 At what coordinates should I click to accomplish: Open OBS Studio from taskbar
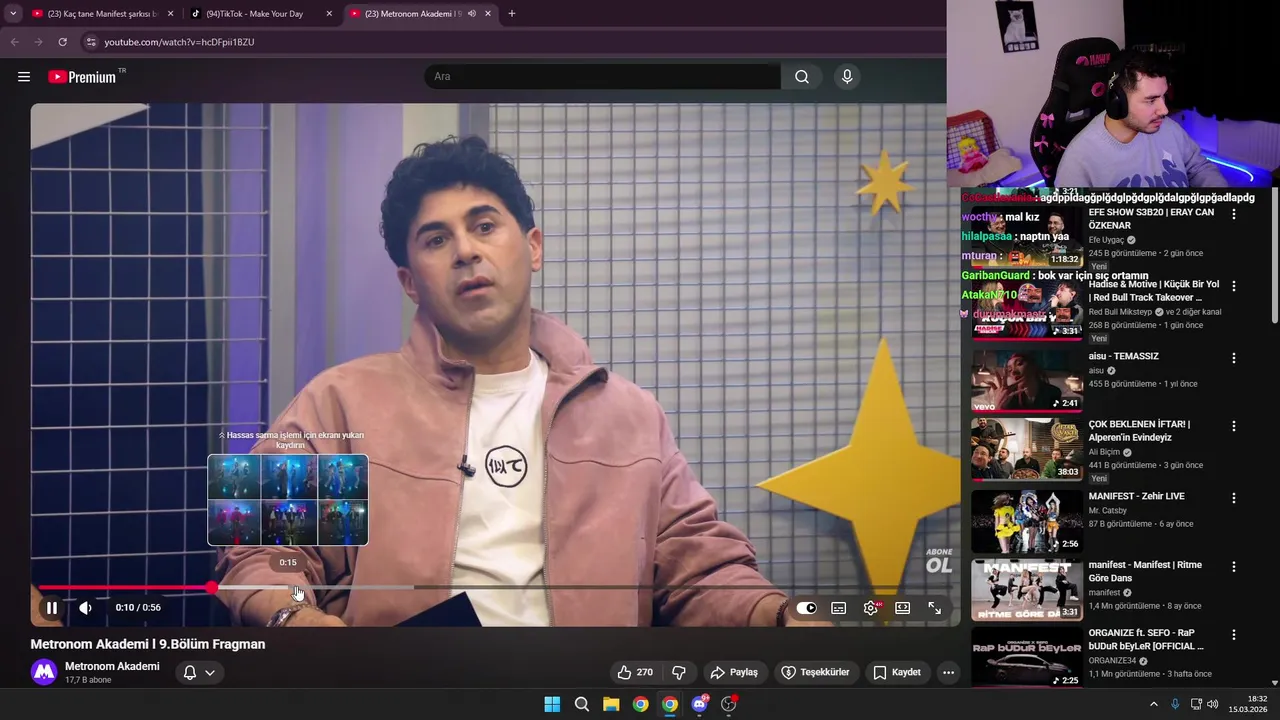(729, 704)
